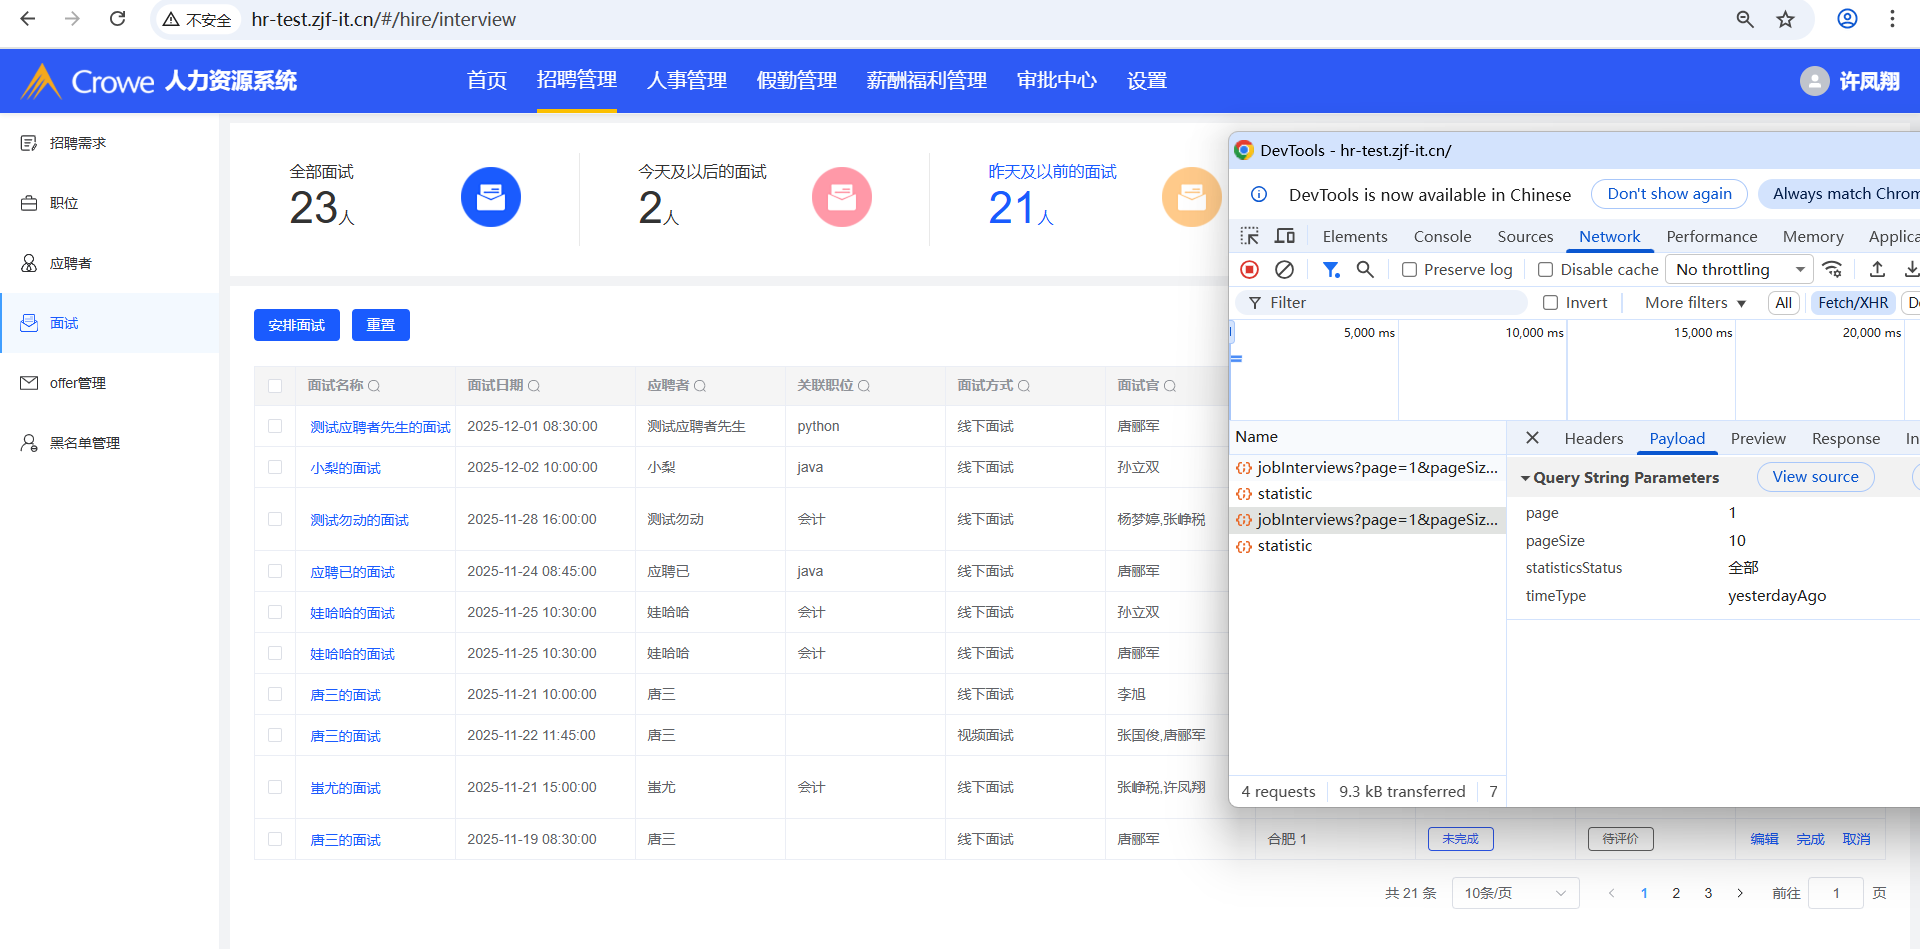Click the network search magnifier icon

(x=1365, y=270)
